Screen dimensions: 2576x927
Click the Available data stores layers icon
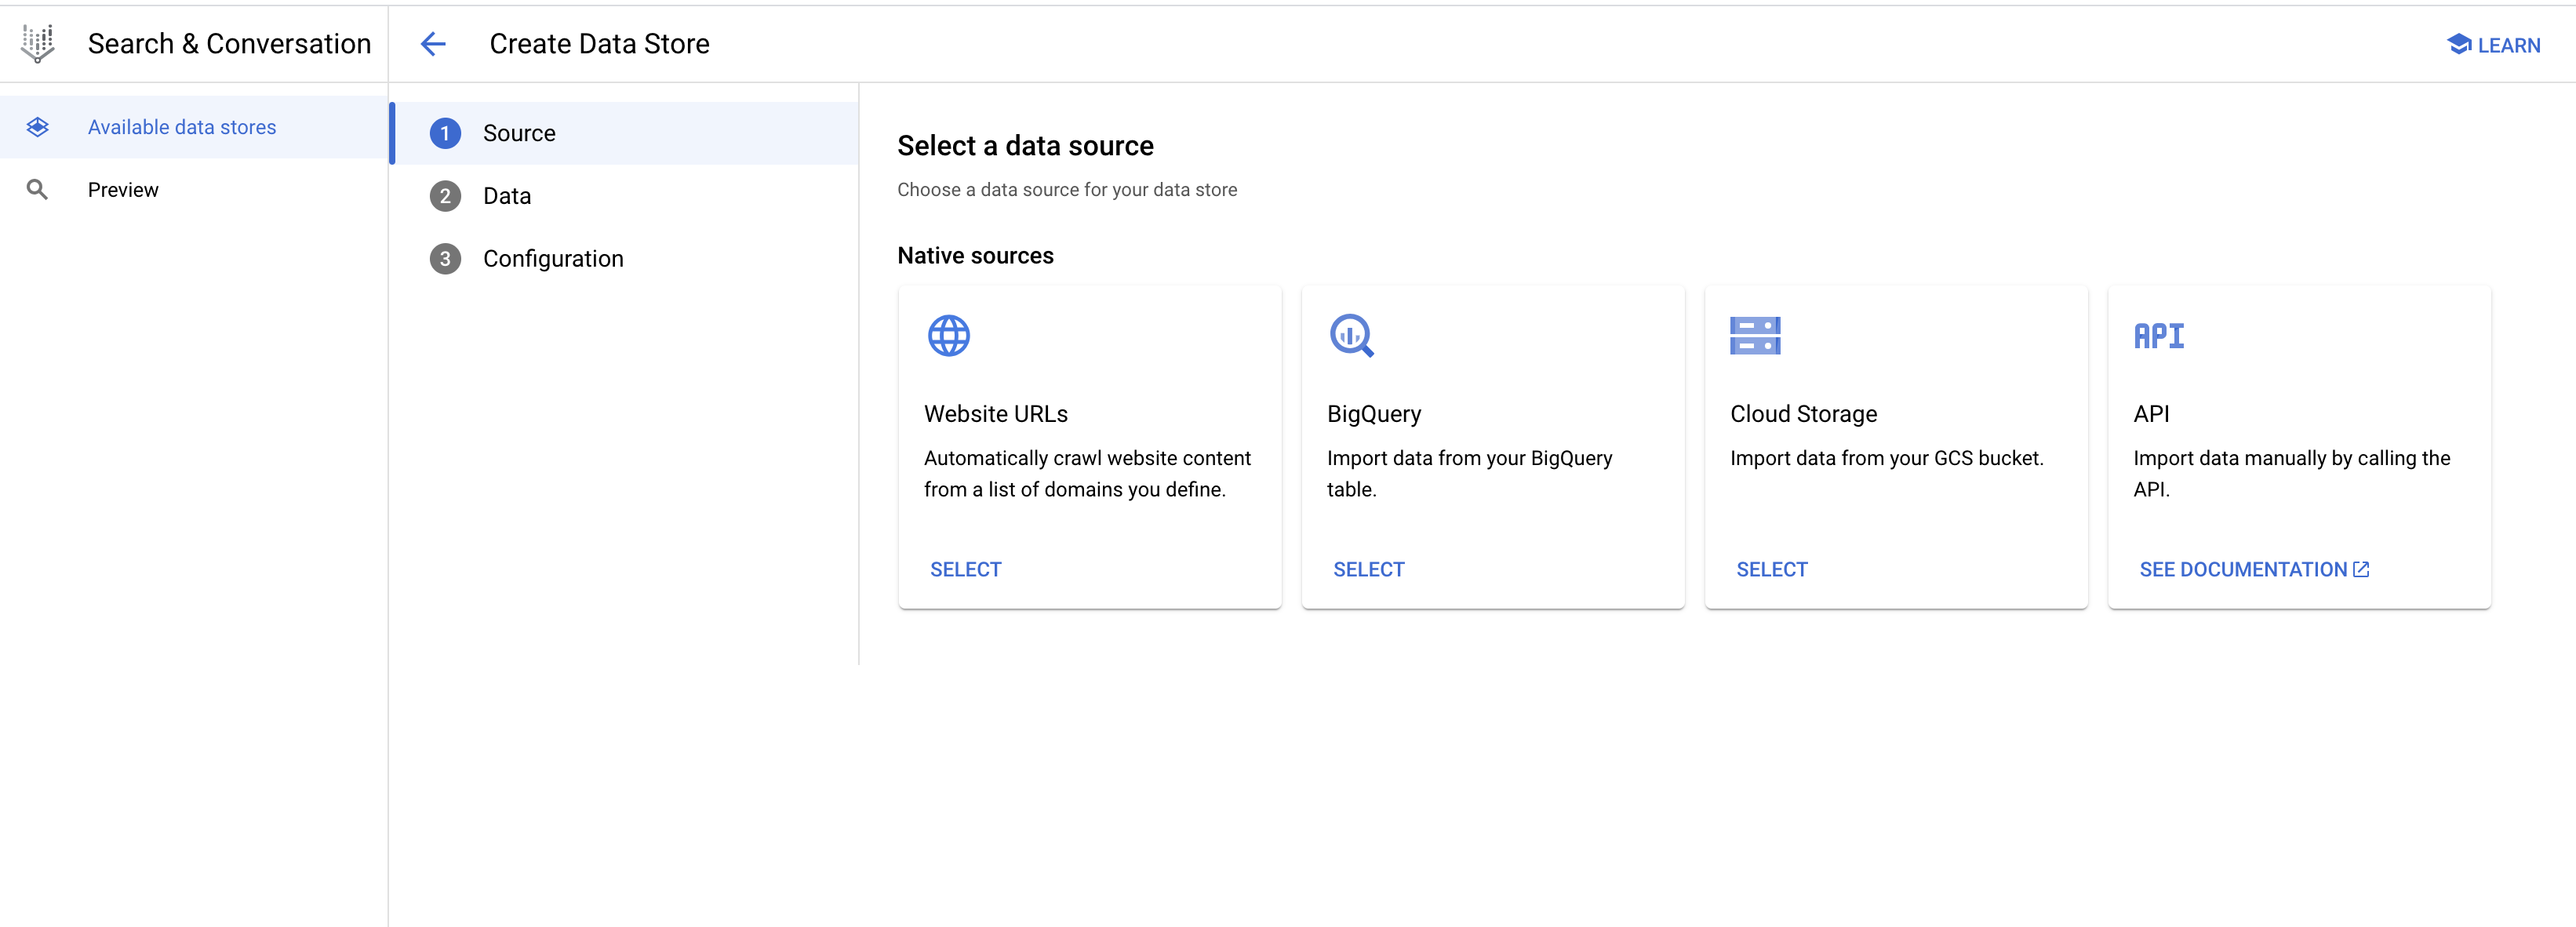(38, 127)
